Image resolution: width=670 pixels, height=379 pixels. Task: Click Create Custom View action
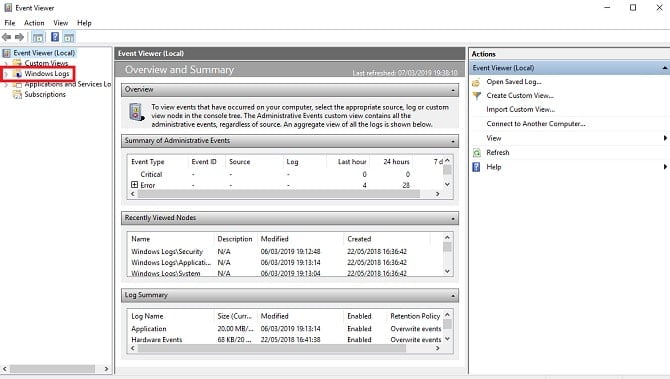520,96
